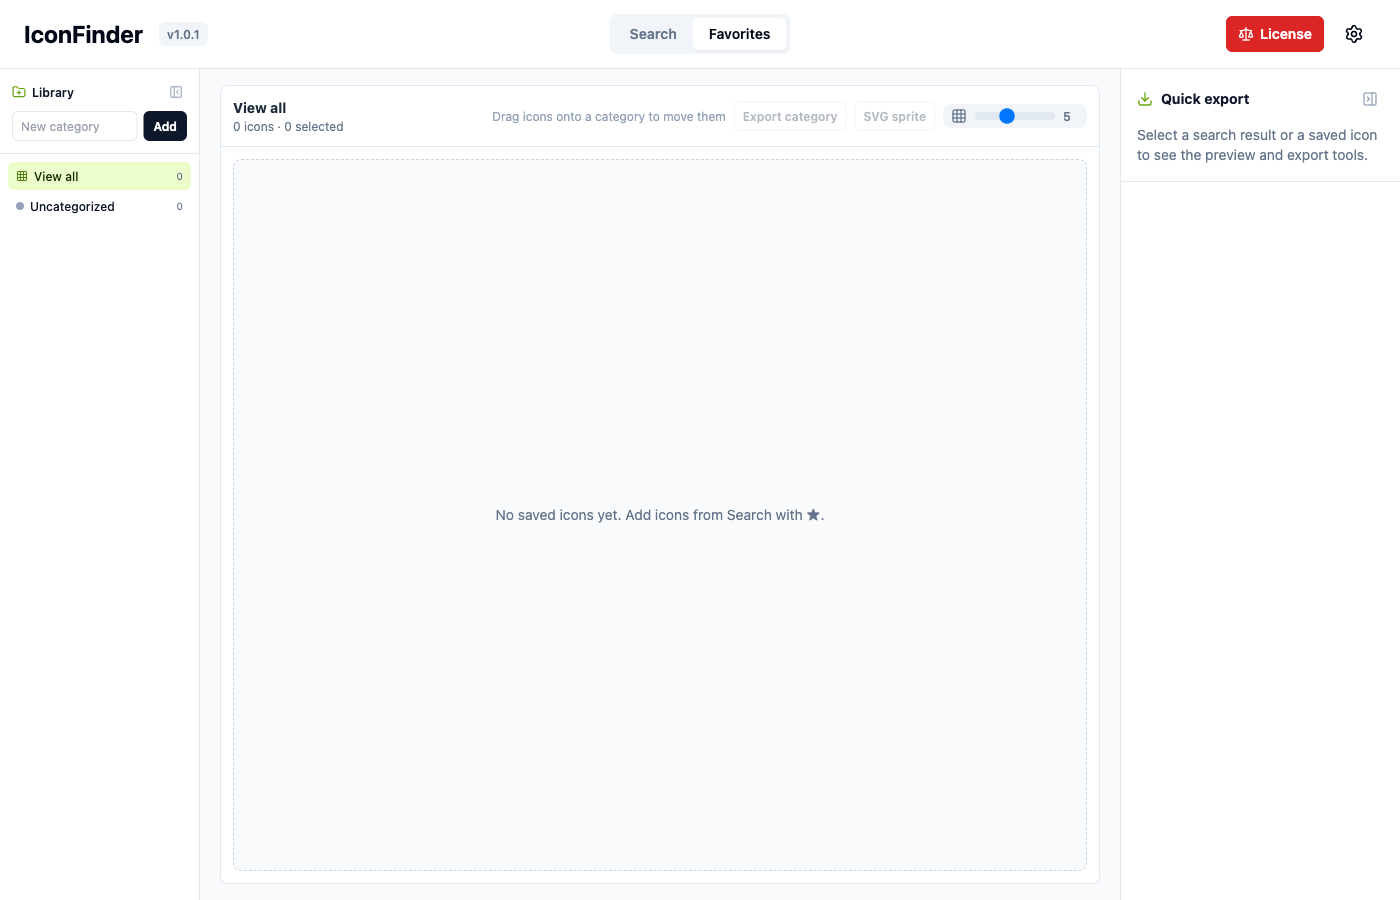Focus the New category input field
1400x900 pixels.
(74, 126)
